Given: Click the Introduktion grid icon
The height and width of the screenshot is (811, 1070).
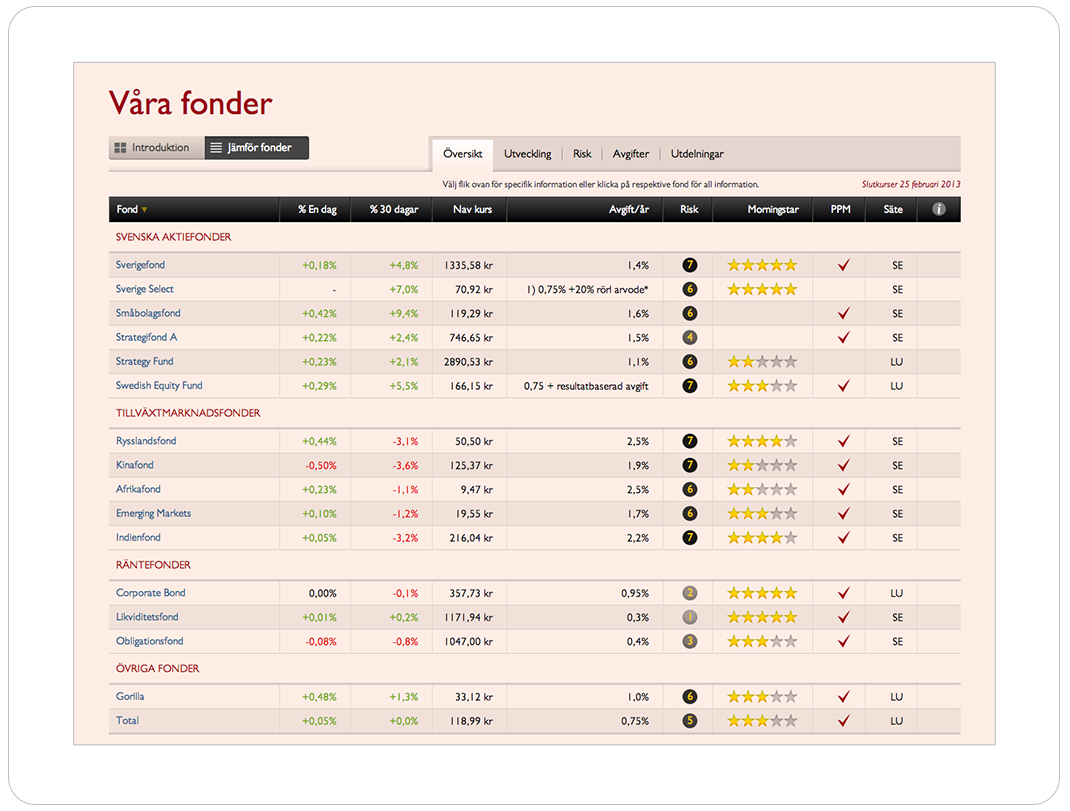Looking at the screenshot, I should pyautogui.click(x=121, y=147).
